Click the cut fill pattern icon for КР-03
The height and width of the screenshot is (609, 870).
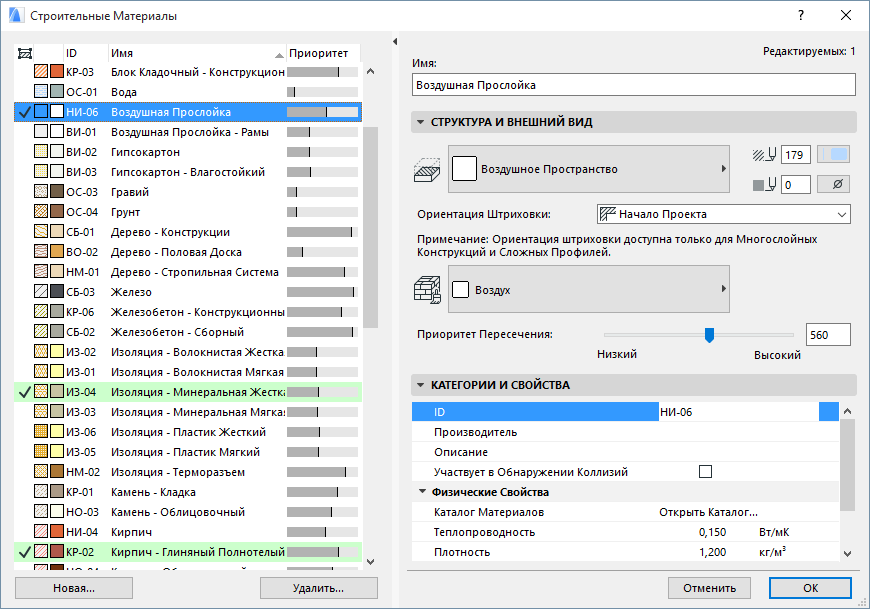click(x=41, y=72)
